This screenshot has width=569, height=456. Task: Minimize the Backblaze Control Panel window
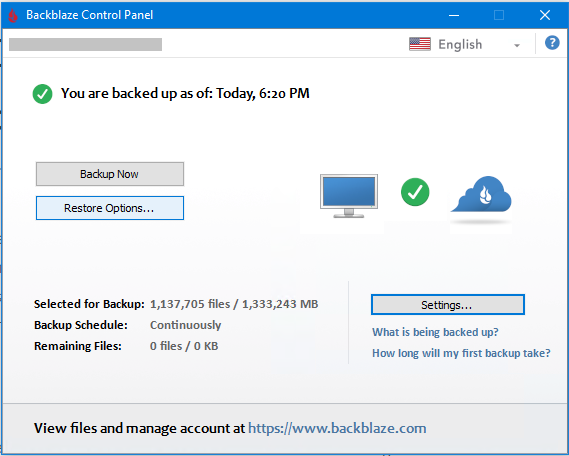[x=454, y=15]
